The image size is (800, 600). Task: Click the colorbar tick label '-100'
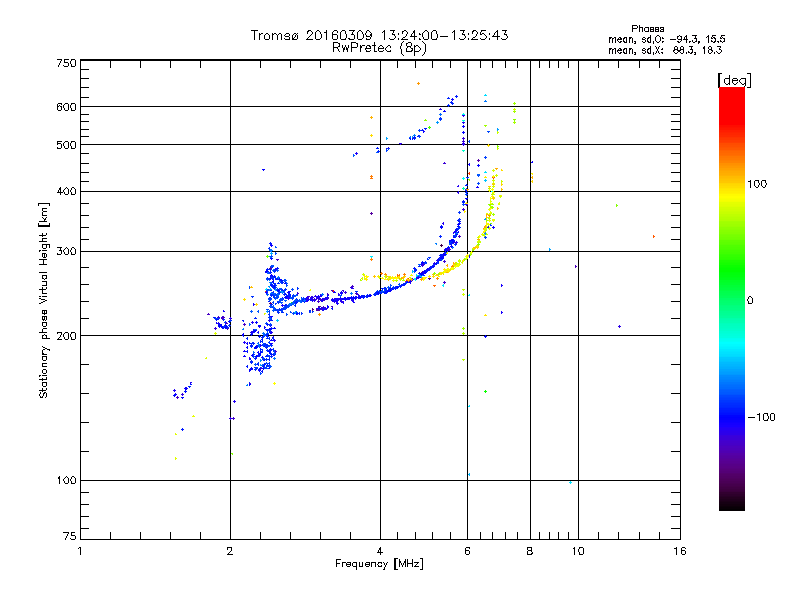[x=761, y=417]
